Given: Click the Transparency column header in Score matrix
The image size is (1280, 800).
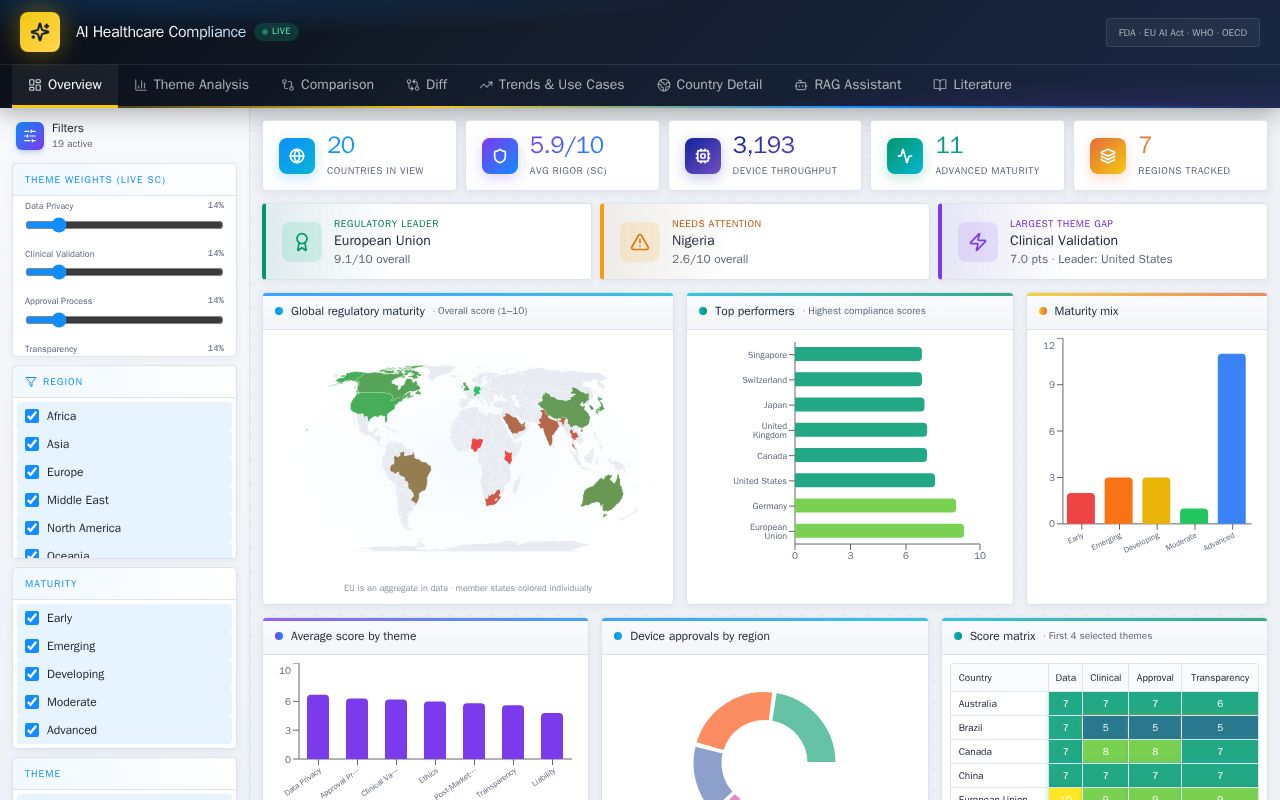Looking at the screenshot, I should click(x=1220, y=678).
